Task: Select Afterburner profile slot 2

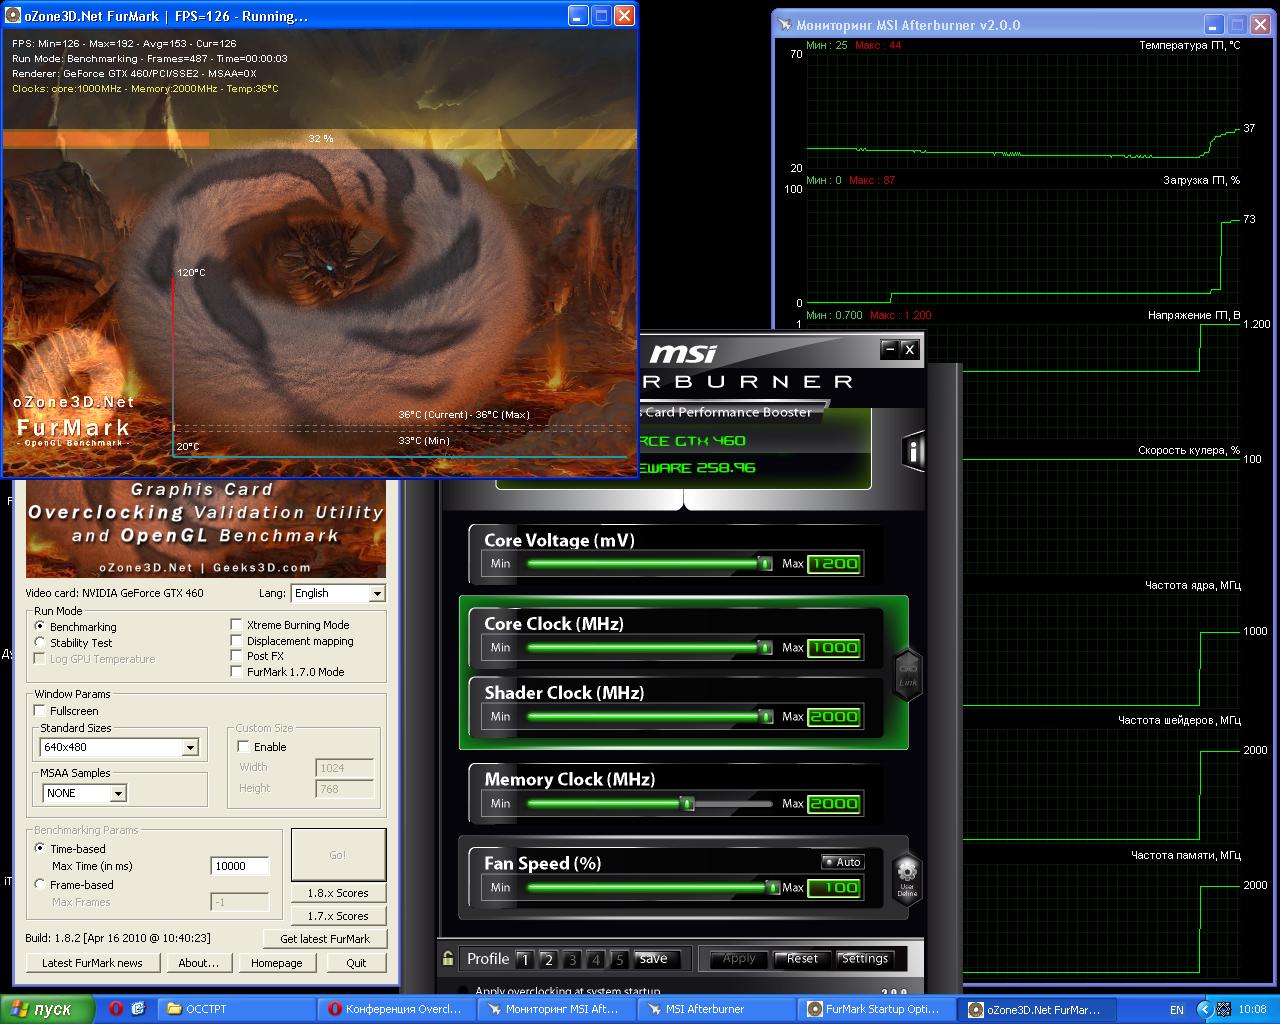Action: pos(548,959)
